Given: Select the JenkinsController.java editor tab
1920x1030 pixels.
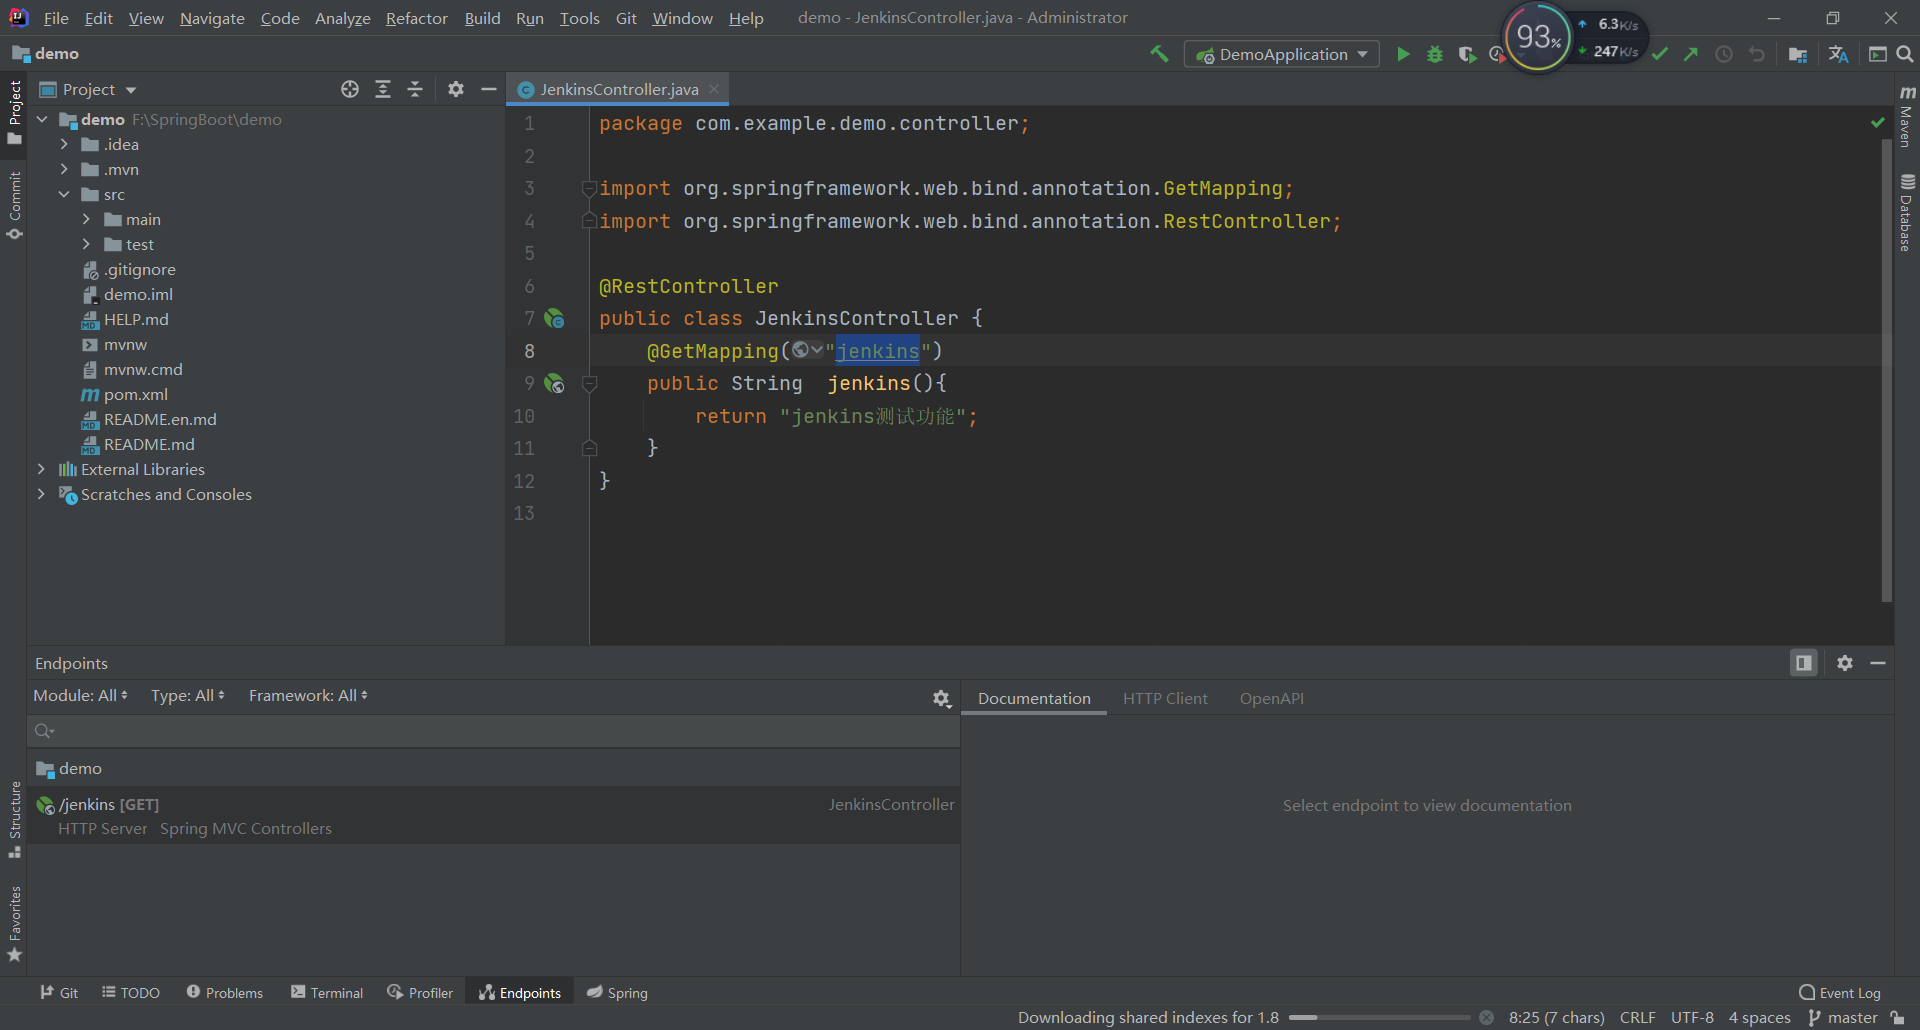Looking at the screenshot, I should (619, 89).
